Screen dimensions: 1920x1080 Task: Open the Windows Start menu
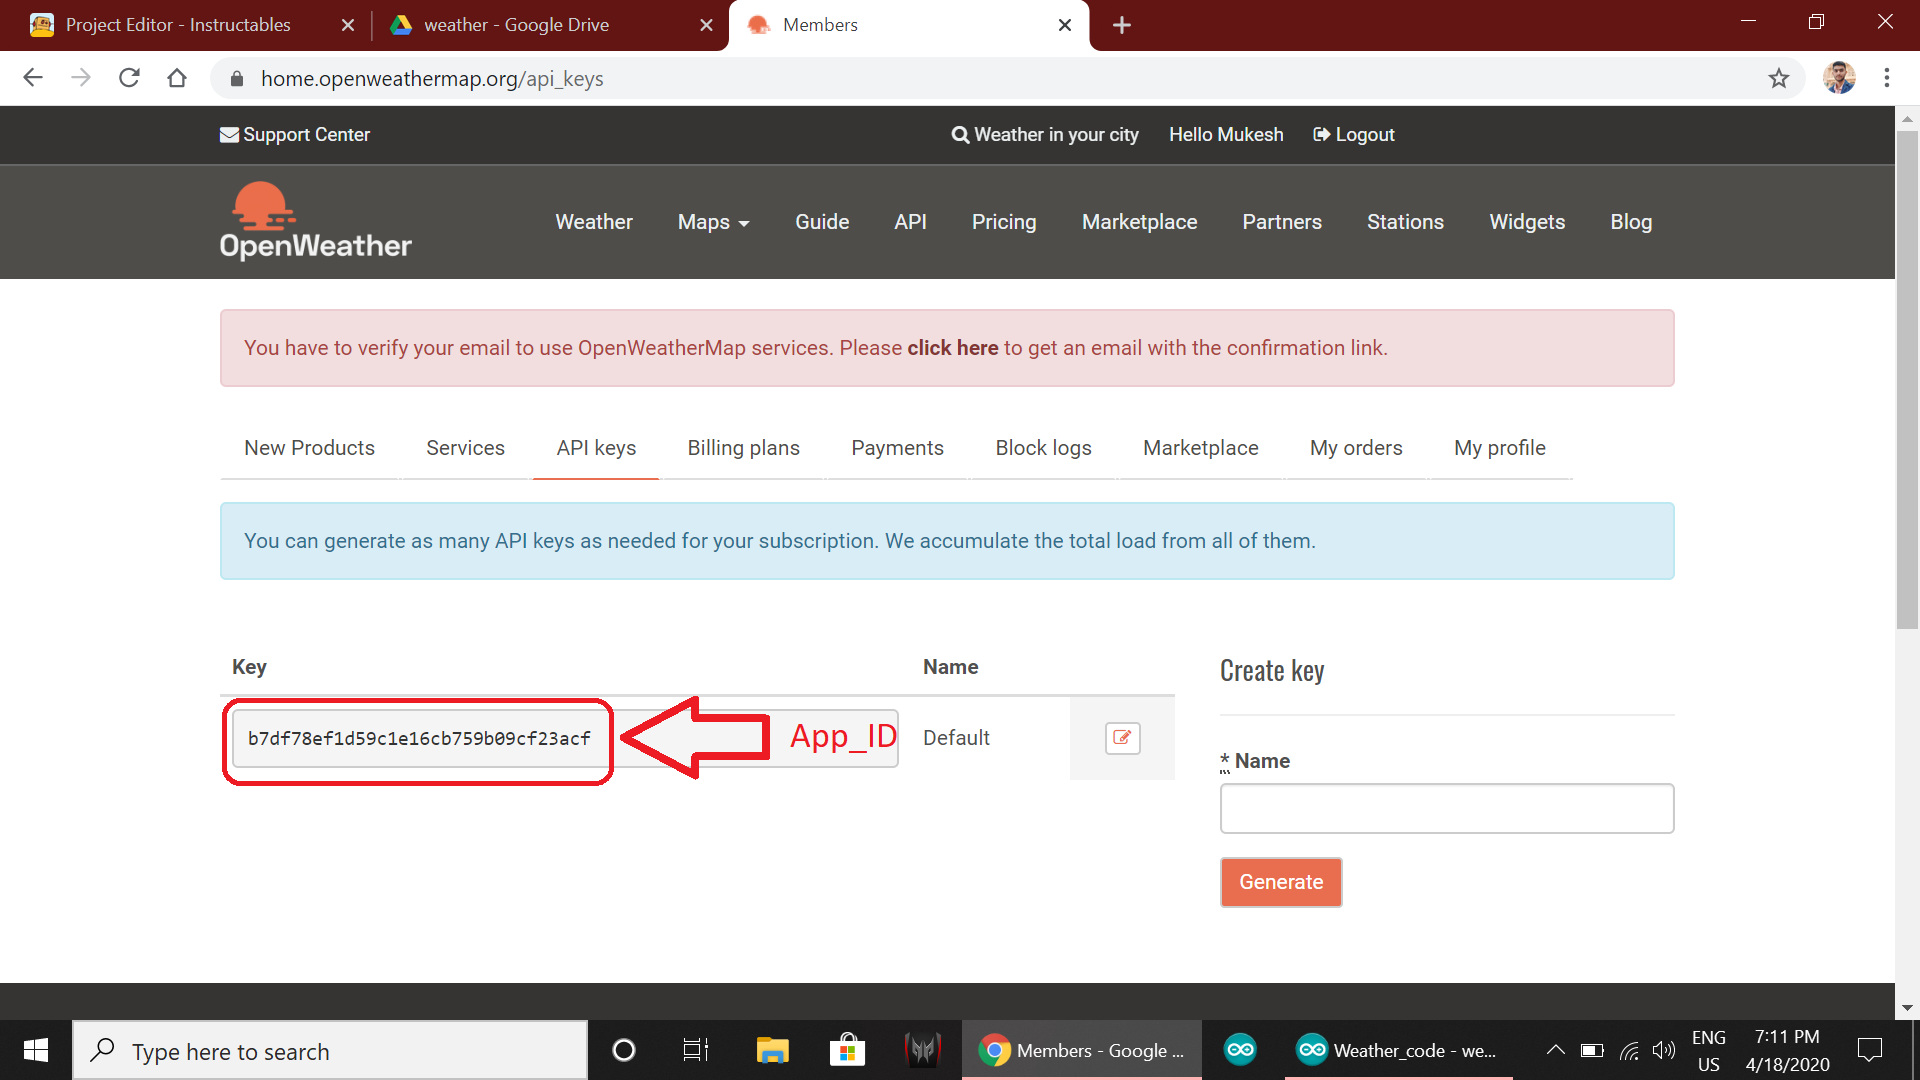pyautogui.click(x=36, y=1050)
